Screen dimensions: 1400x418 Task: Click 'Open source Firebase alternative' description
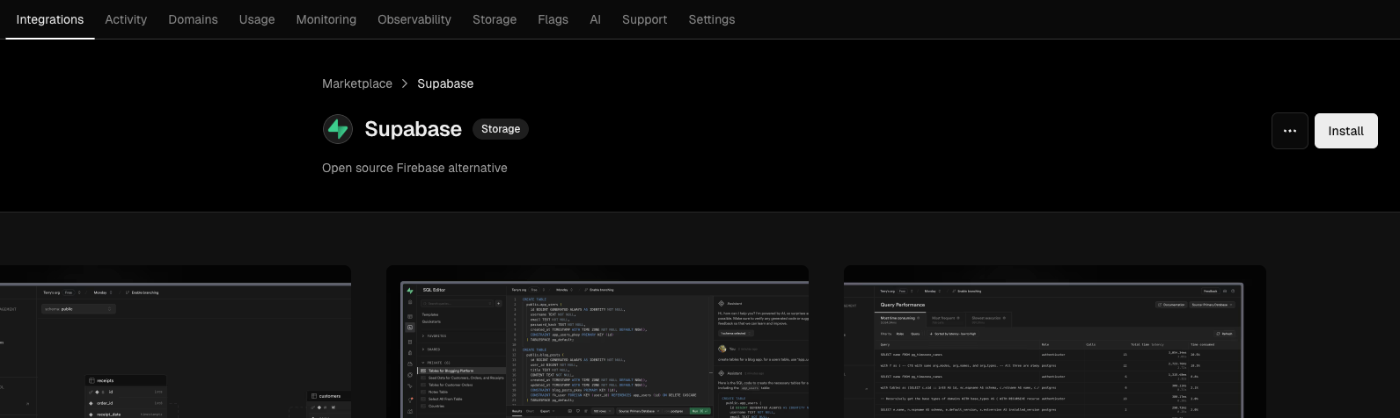(415, 168)
